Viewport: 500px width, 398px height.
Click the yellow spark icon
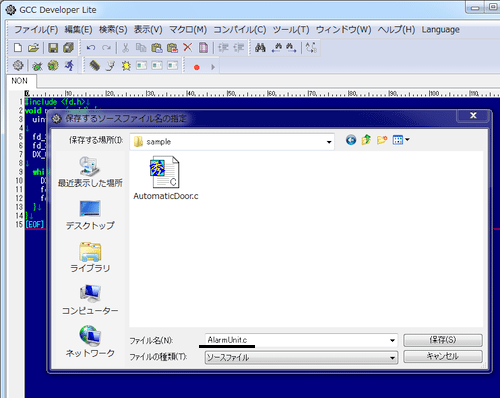pos(126,66)
